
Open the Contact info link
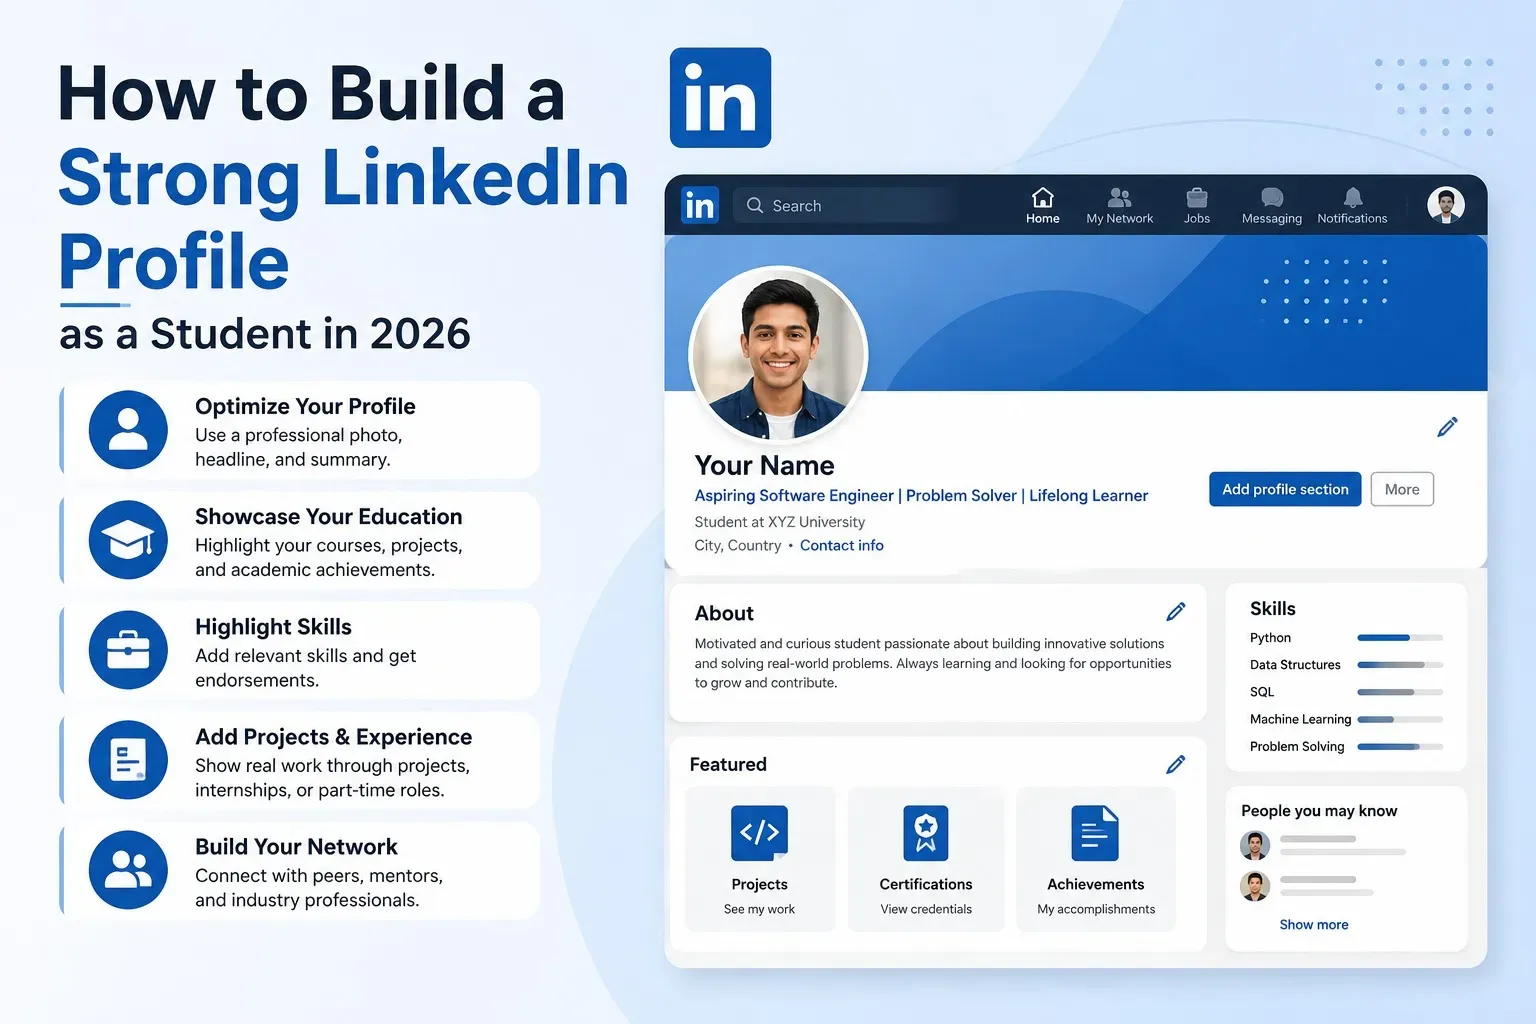pyautogui.click(x=842, y=545)
